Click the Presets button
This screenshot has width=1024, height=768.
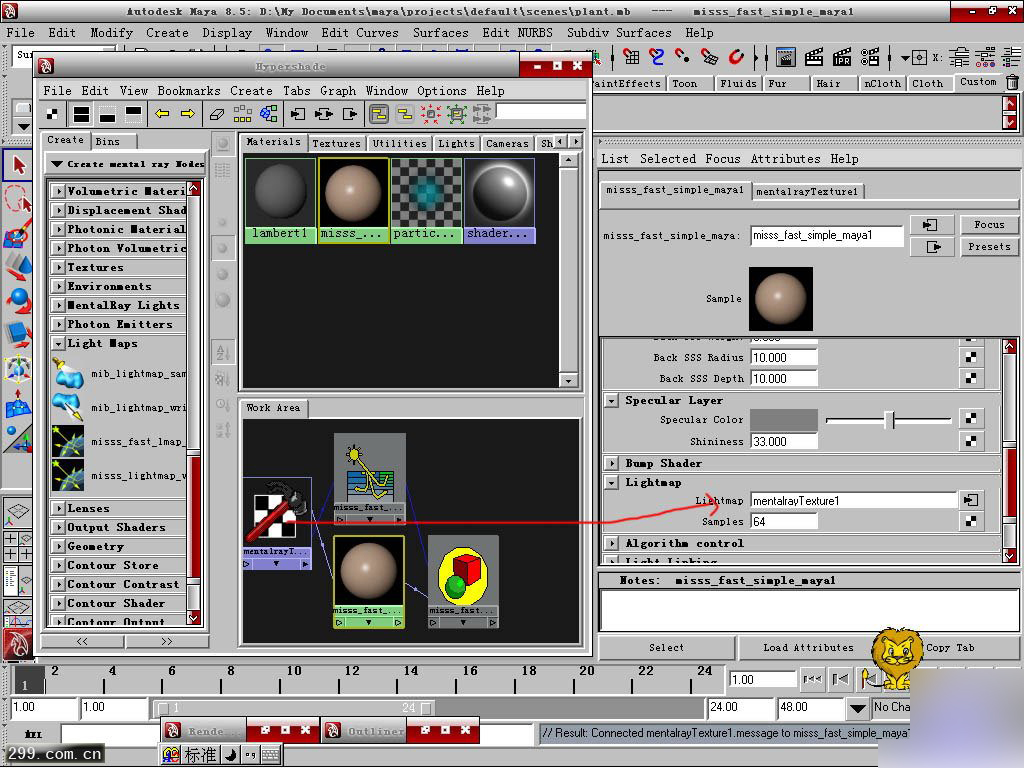(x=988, y=247)
